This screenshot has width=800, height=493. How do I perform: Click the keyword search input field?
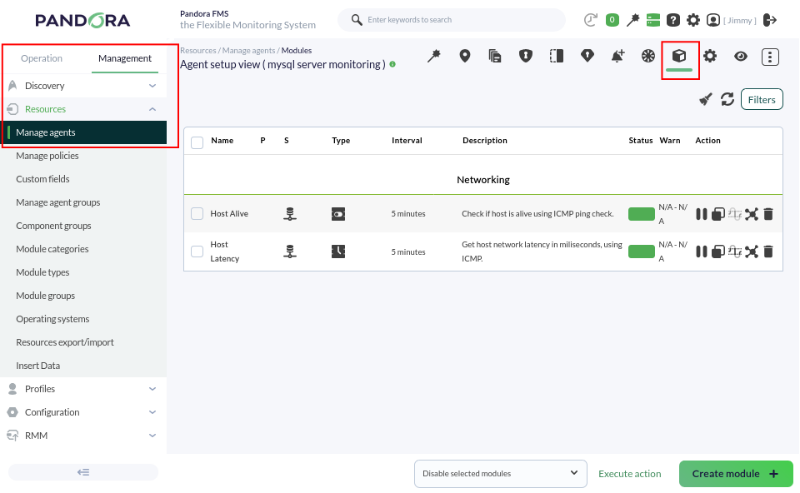click(x=452, y=20)
